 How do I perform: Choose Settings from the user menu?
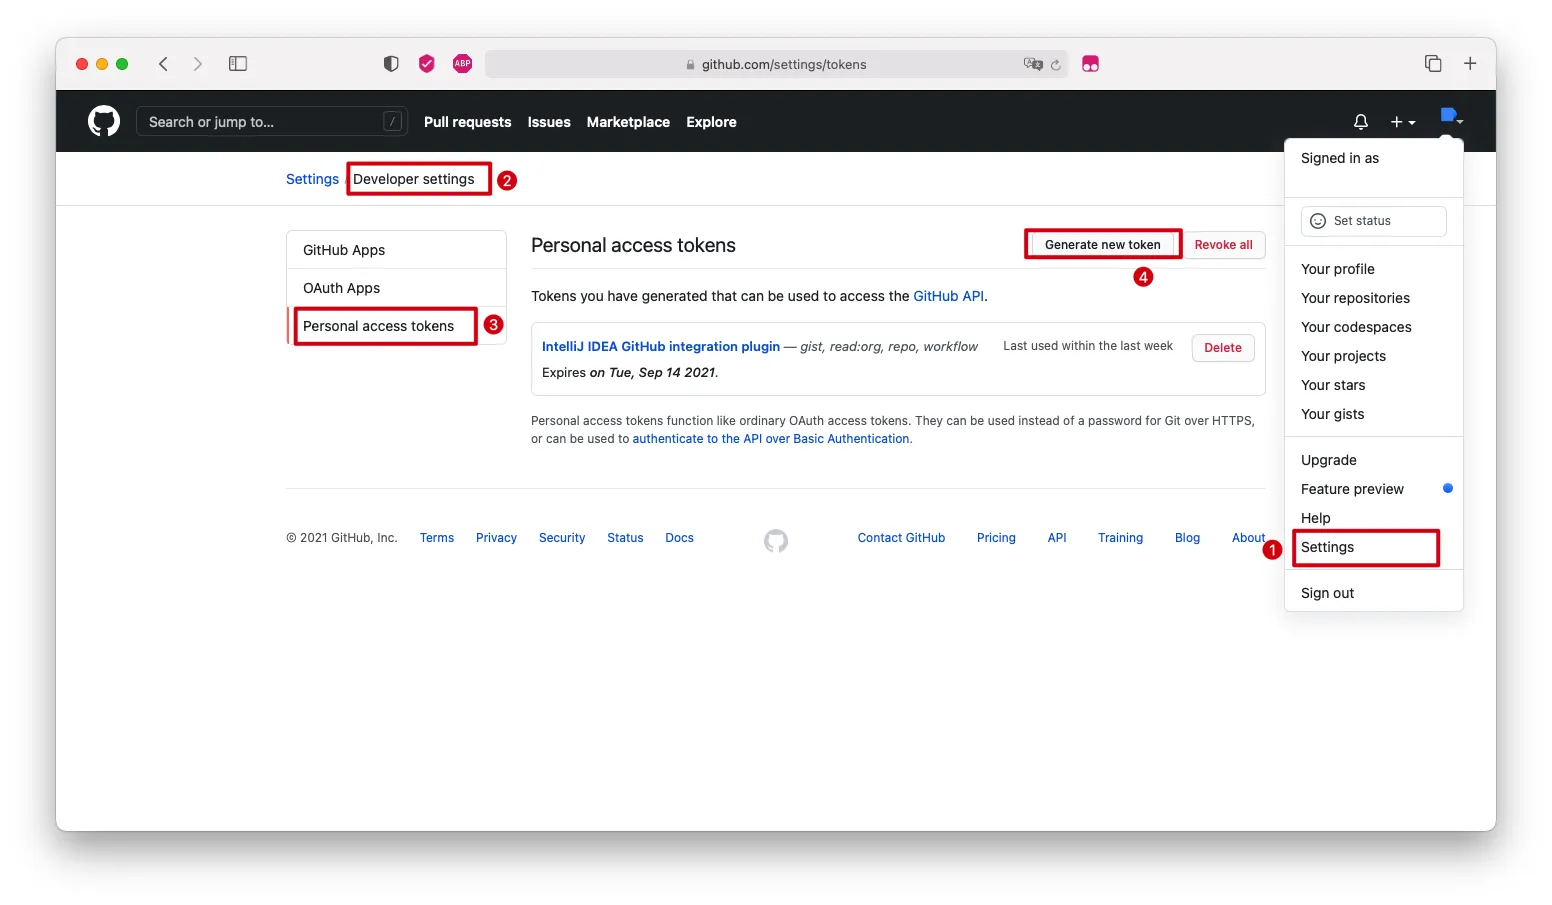tap(1327, 547)
